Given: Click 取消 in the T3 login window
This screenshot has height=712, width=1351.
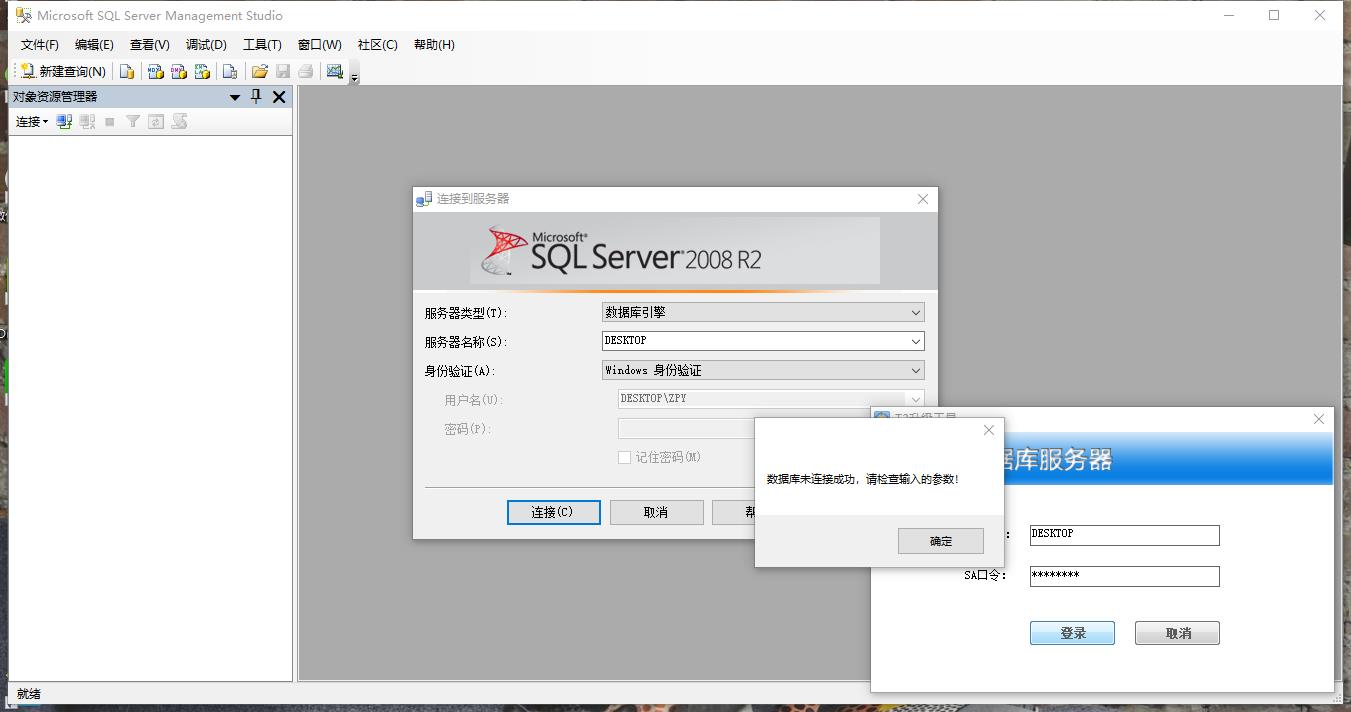Looking at the screenshot, I should point(1178,633).
